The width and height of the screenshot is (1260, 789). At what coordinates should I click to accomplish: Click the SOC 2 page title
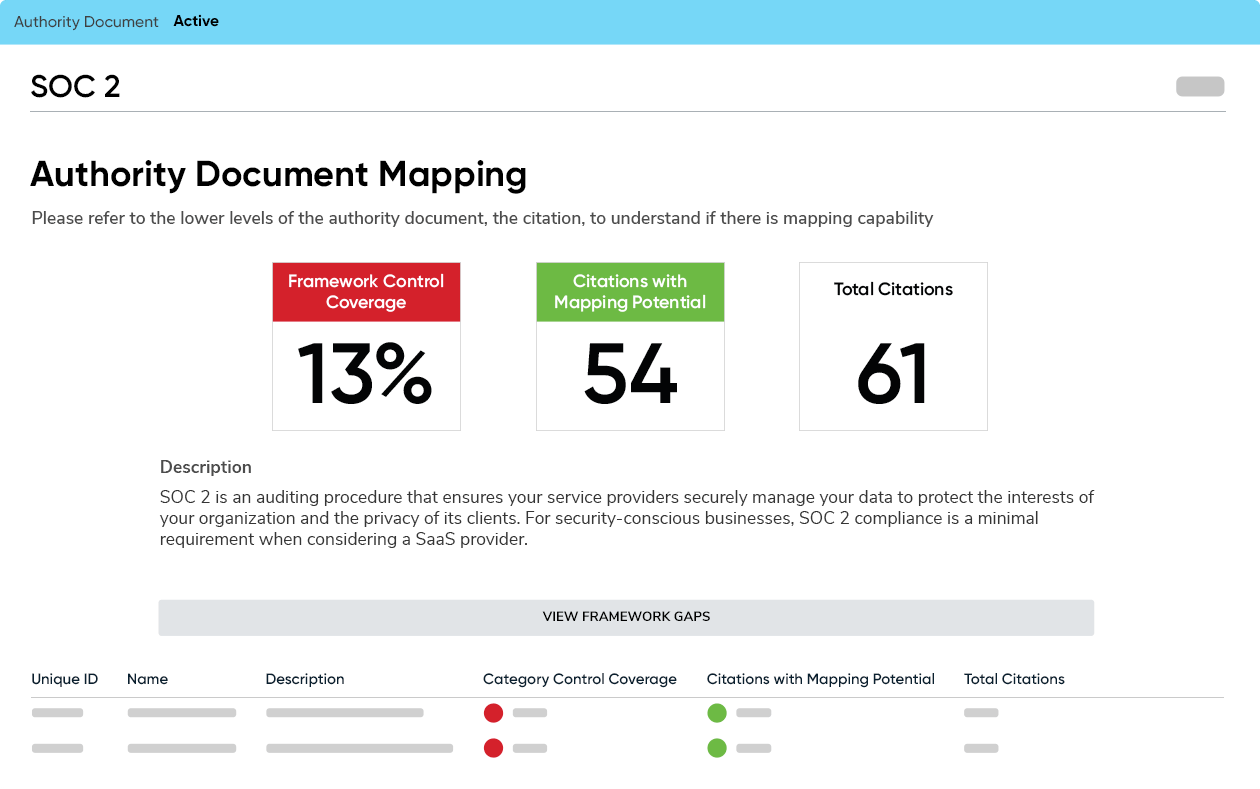76,87
